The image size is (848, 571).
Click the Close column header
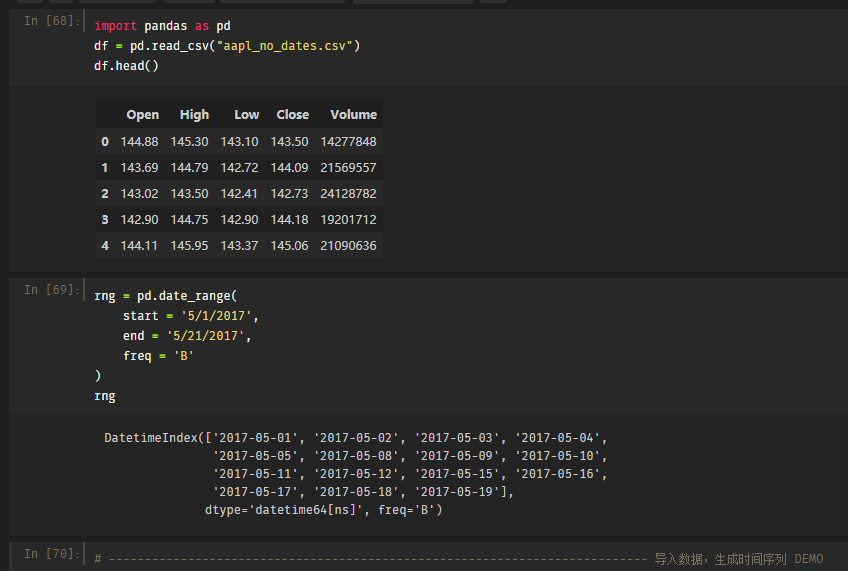click(x=293, y=115)
